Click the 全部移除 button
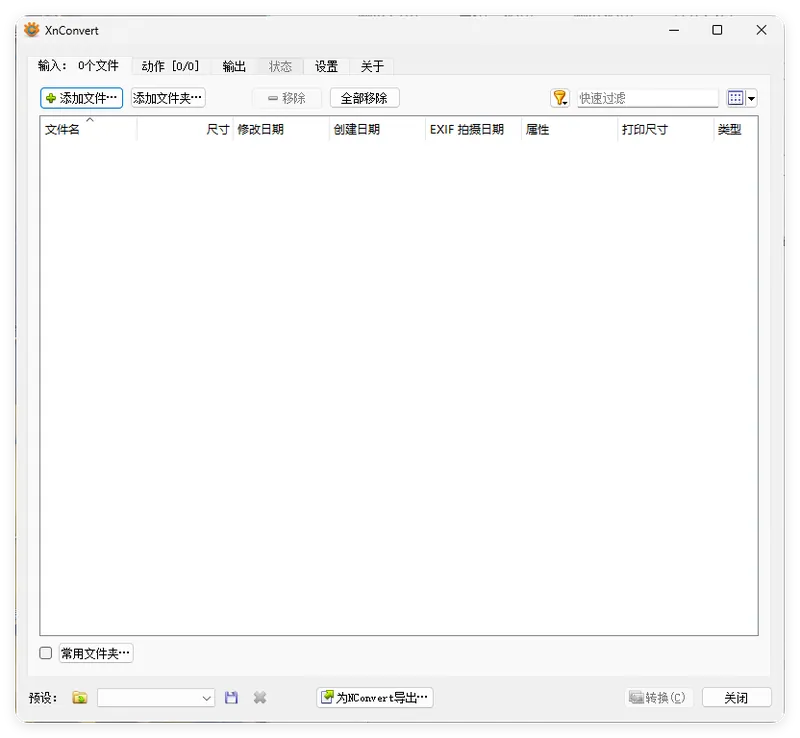Viewport: 800px width, 738px height. click(364, 98)
